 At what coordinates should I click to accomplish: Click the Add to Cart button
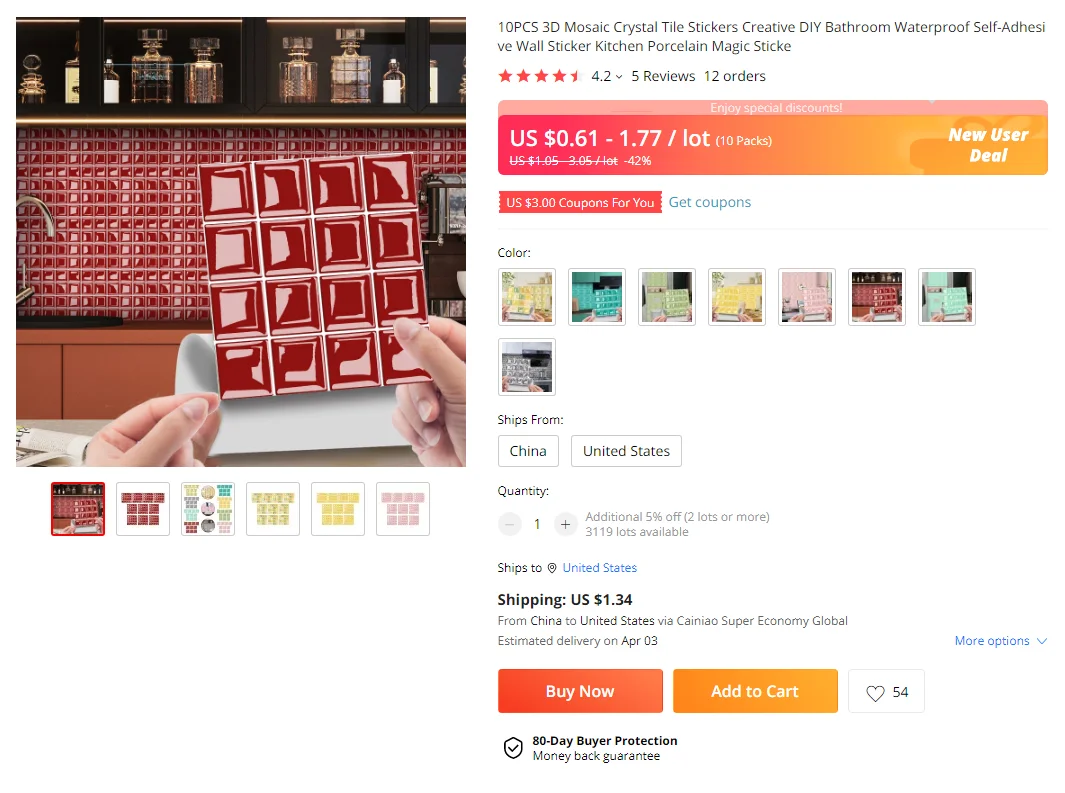click(755, 691)
